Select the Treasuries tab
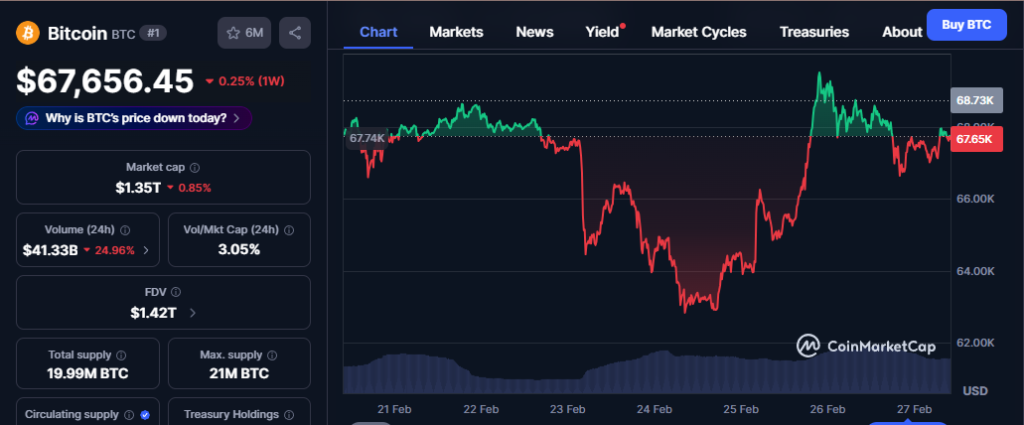The height and width of the screenshot is (425, 1024). pyautogui.click(x=814, y=32)
